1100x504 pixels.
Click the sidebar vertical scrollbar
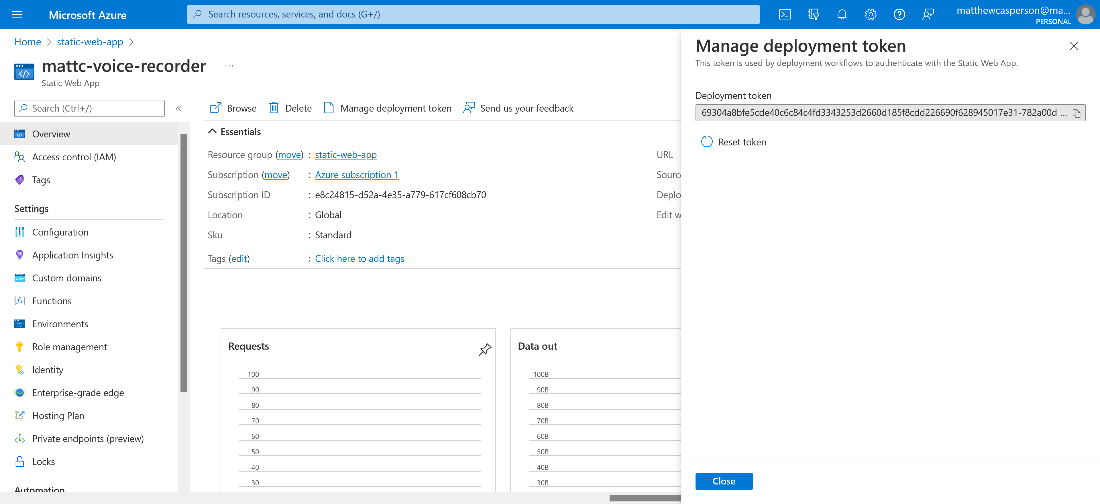point(184,263)
